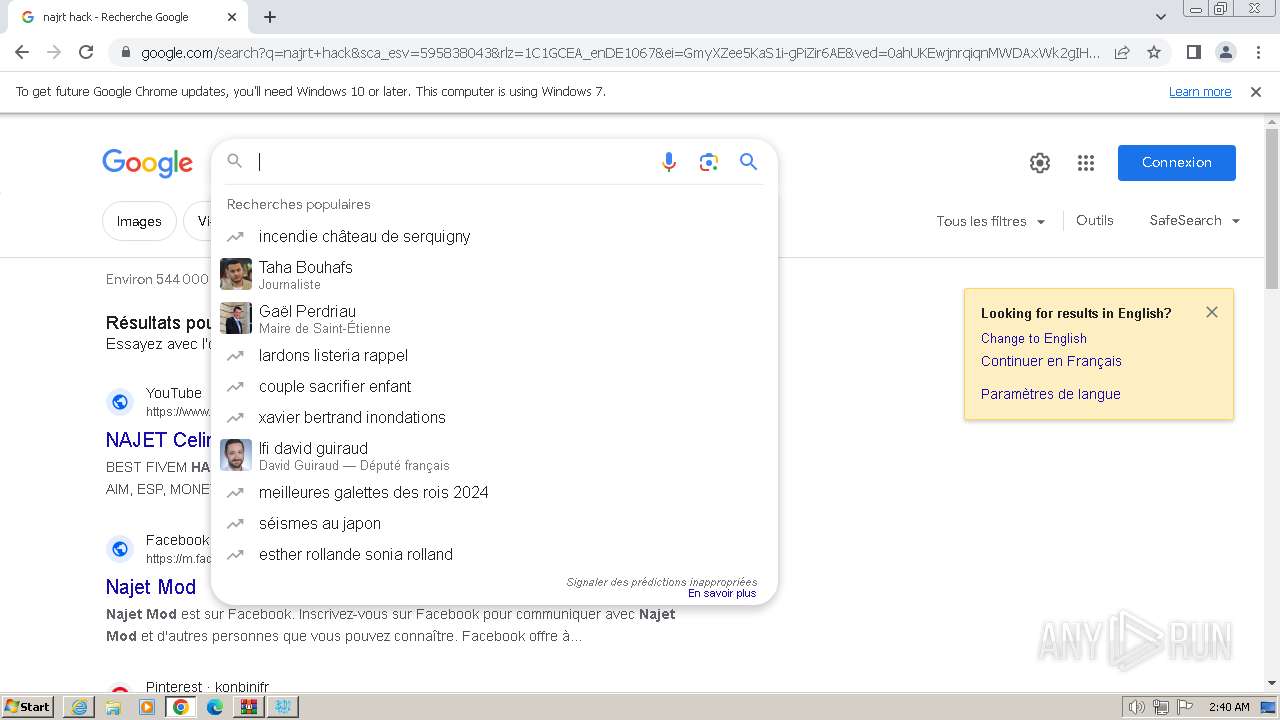Open Google Lens image search icon

tap(709, 162)
